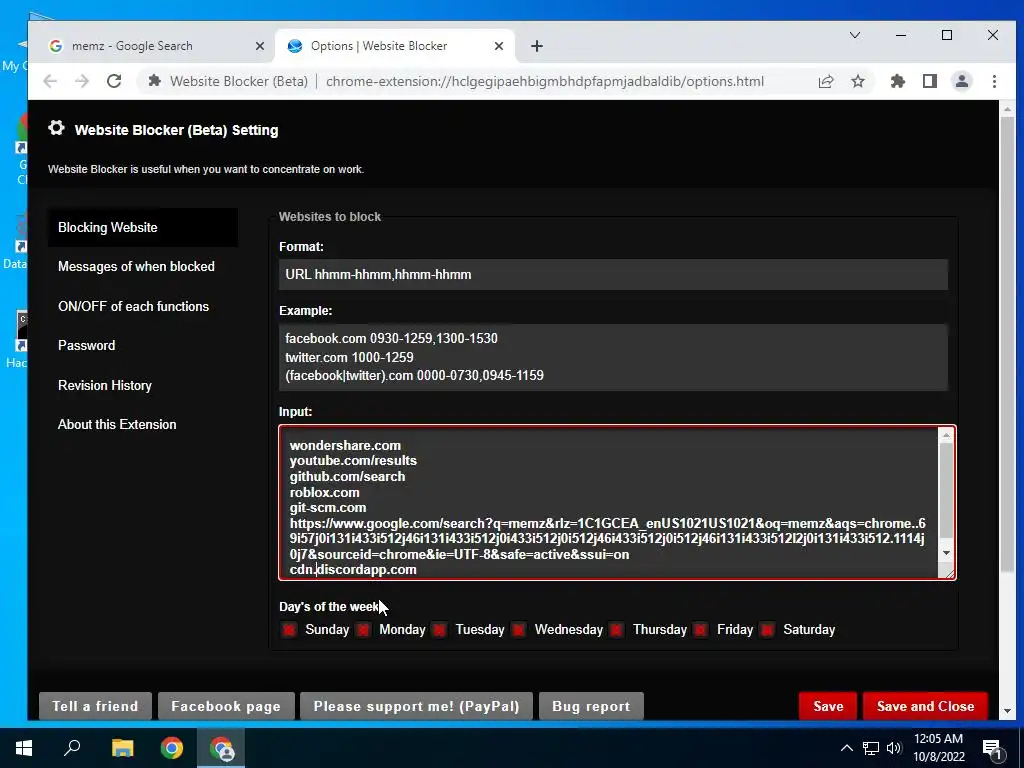Click the browser back arrow

coord(50,81)
